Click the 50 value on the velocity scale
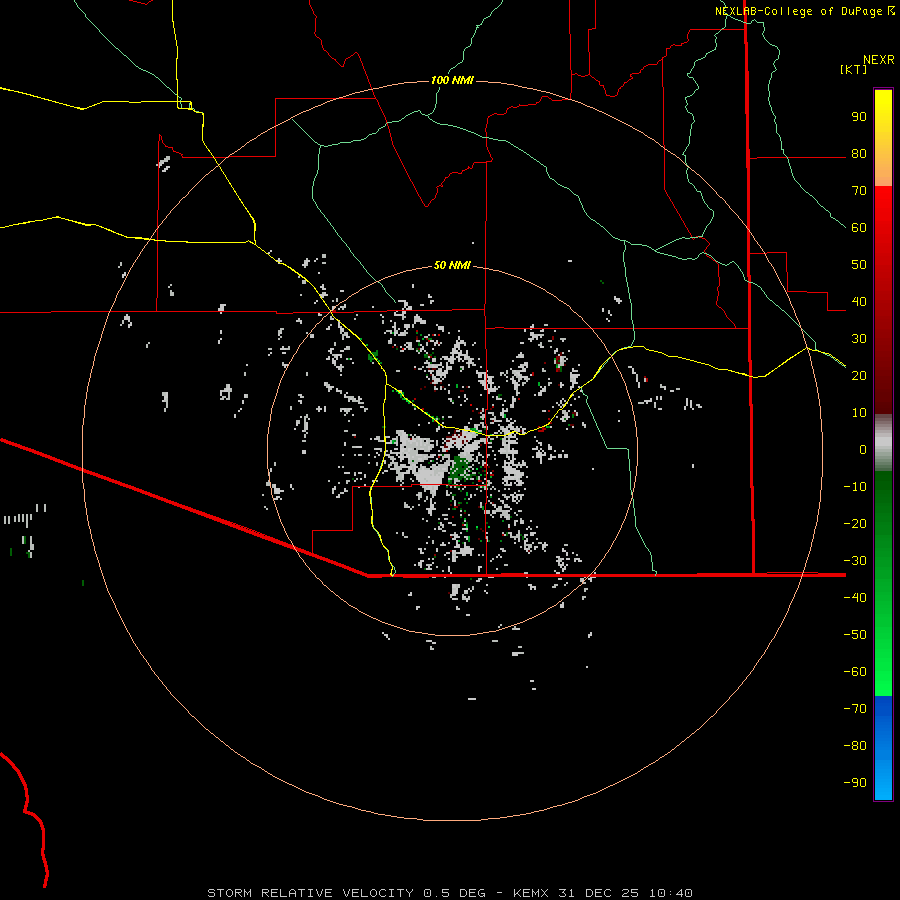The width and height of the screenshot is (900, 900). pyautogui.click(x=859, y=265)
